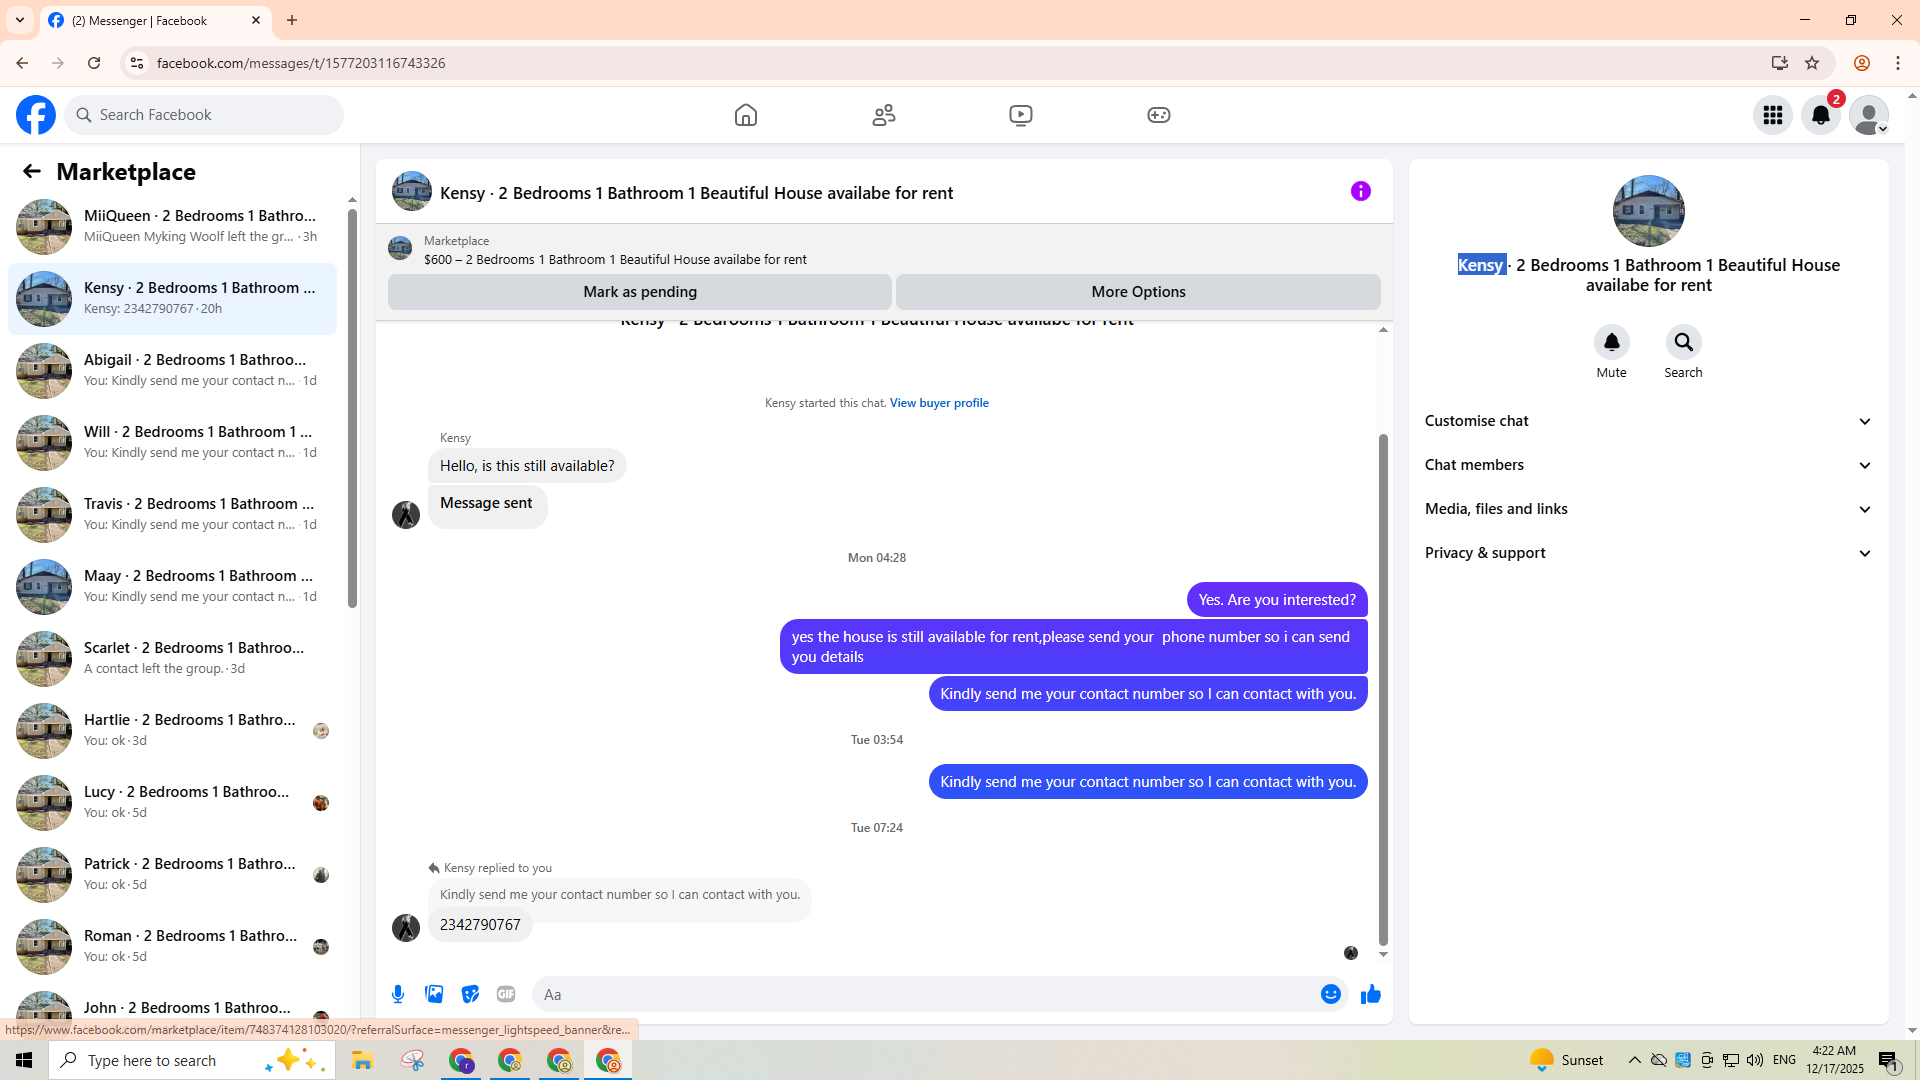Expand Media, files and links section
Screen dimensions: 1920x1080
(1648, 509)
